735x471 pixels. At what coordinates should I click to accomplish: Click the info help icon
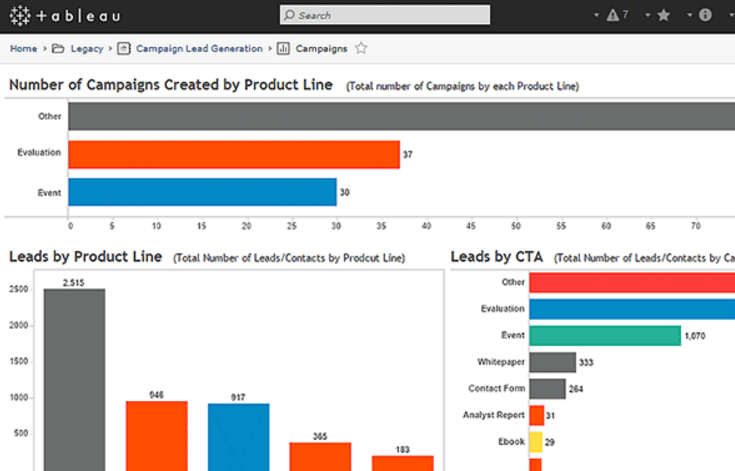[x=705, y=15]
